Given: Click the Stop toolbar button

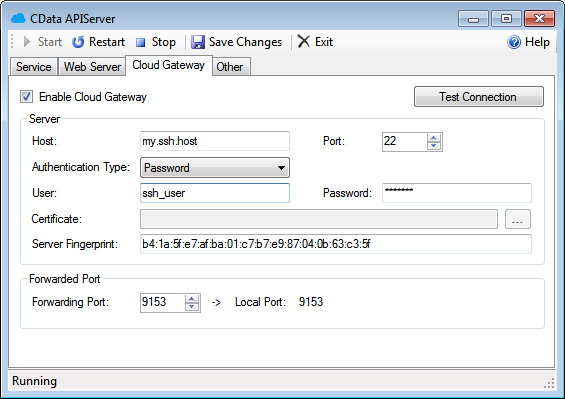Looking at the screenshot, I should pyautogui.click(x=156, y=42).
